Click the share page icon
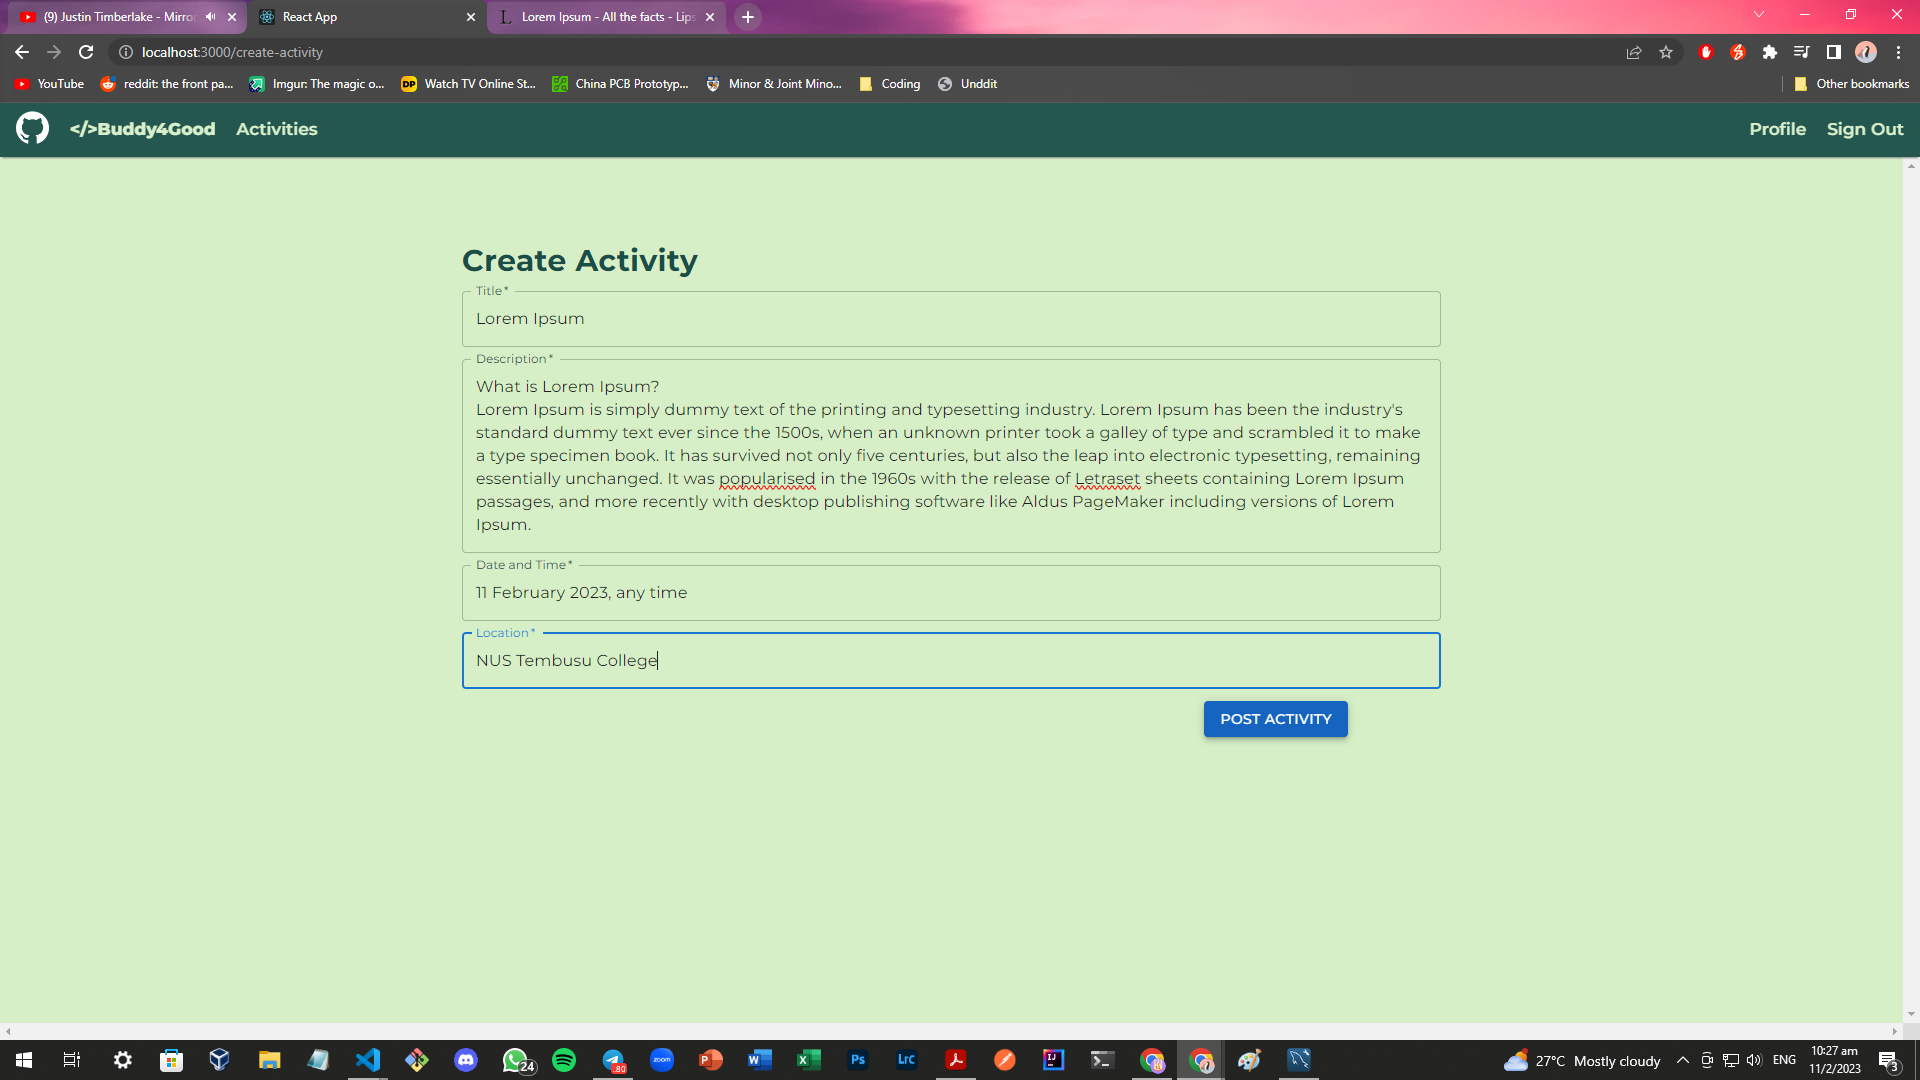 click(1634, 52)
